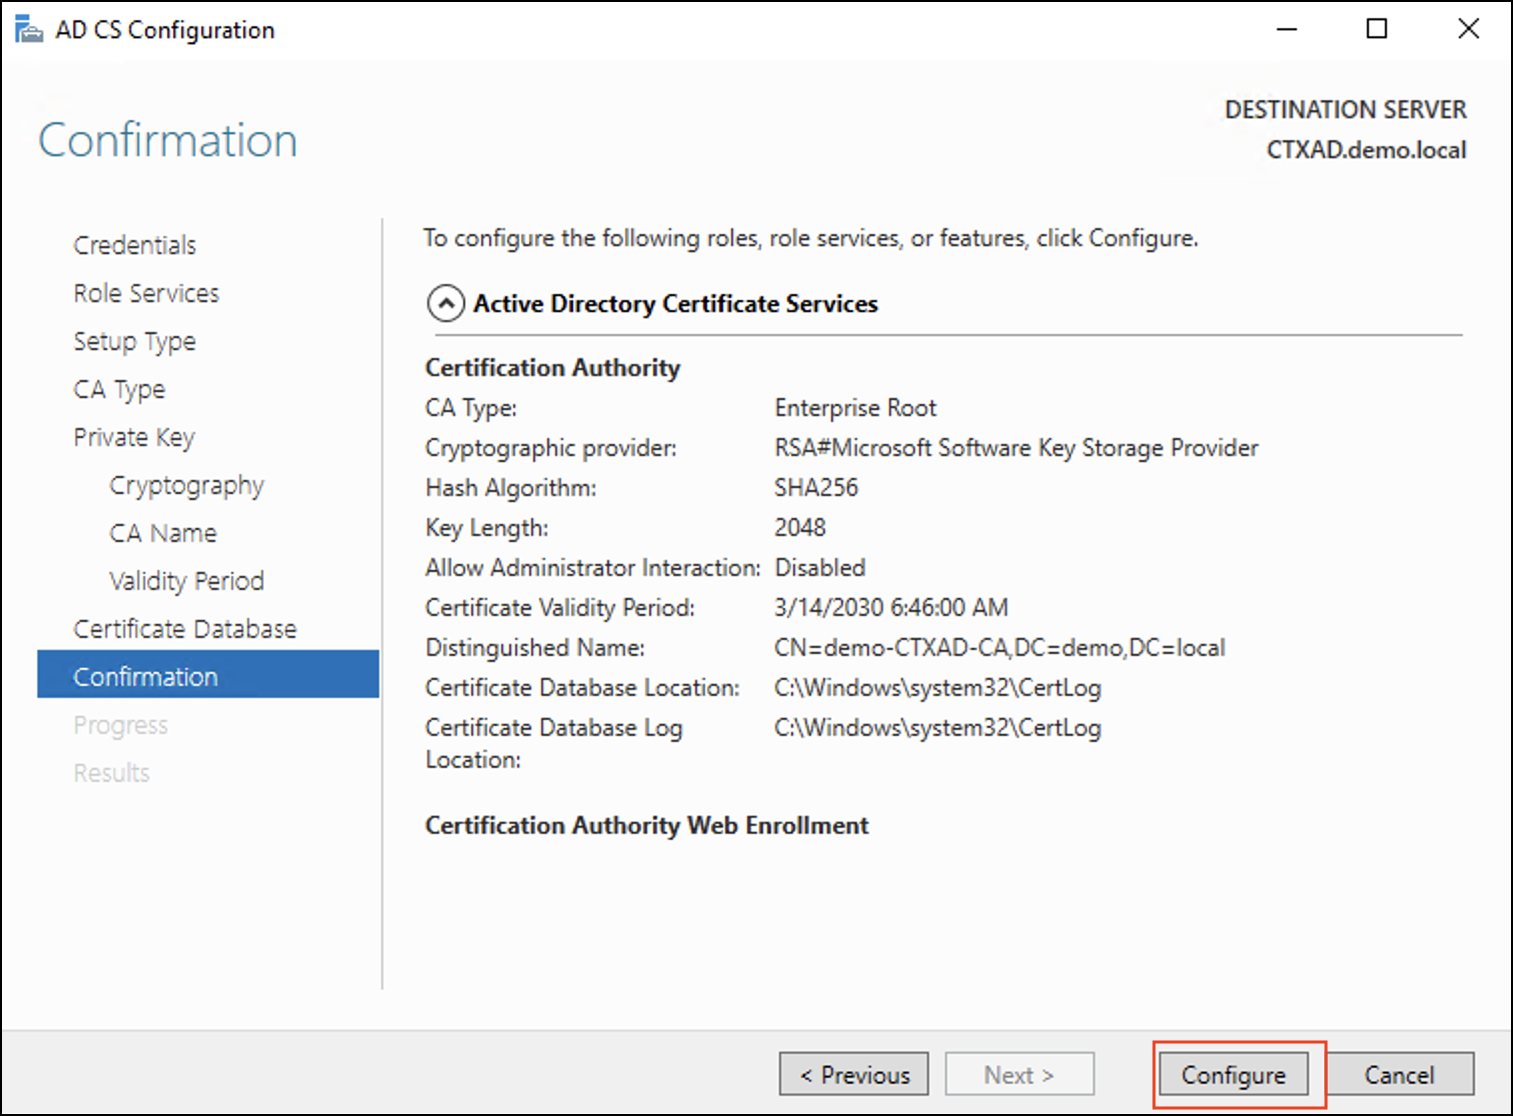Navigate to the CA Type step

[119, 389]
